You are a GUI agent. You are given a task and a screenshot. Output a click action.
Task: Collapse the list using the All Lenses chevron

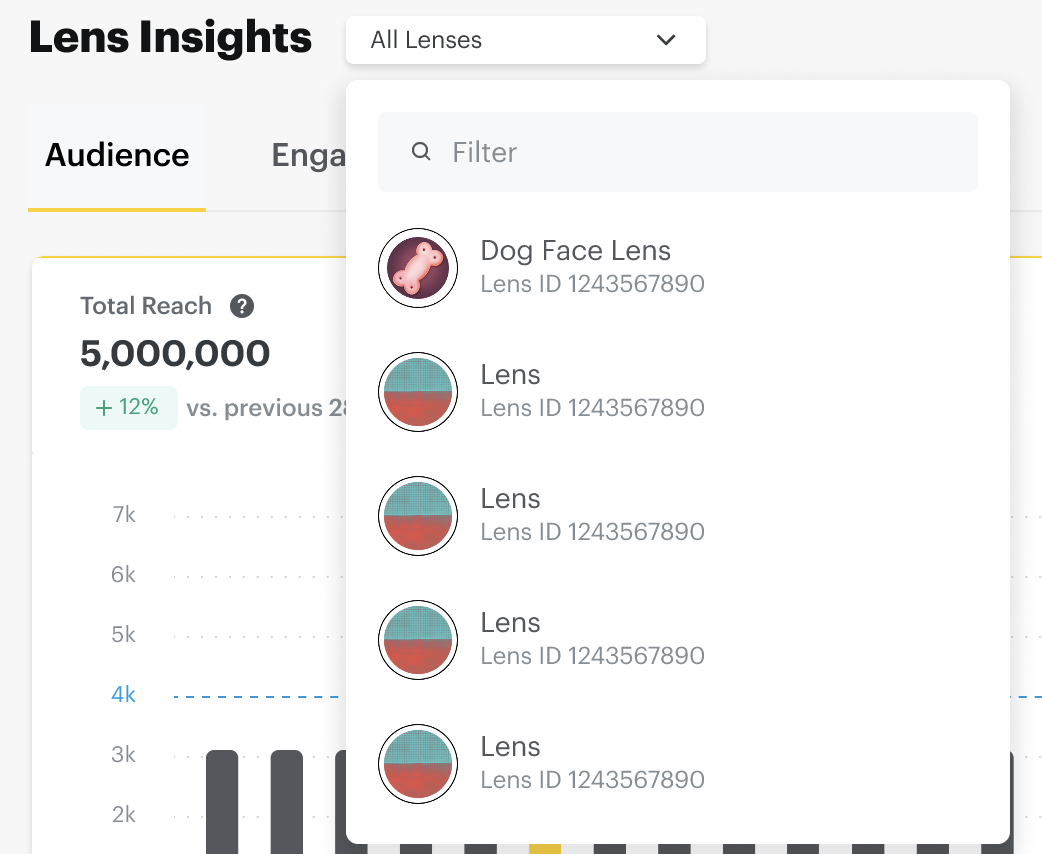(x=666, y=40)
